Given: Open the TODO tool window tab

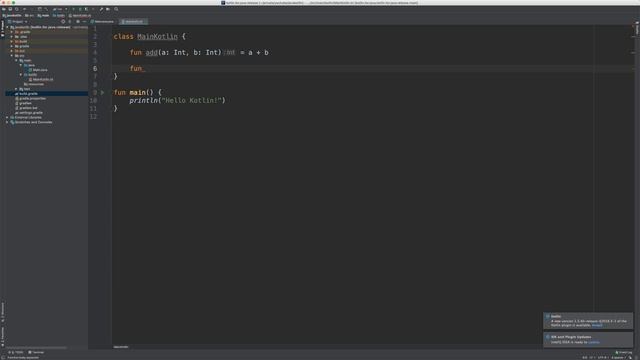Looking at the screenshot, I should click(x=16, y=352).
